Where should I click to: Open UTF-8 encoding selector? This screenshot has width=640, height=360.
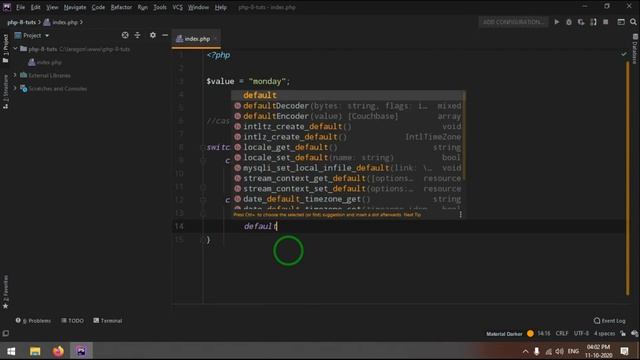click(x=581, y=333)
